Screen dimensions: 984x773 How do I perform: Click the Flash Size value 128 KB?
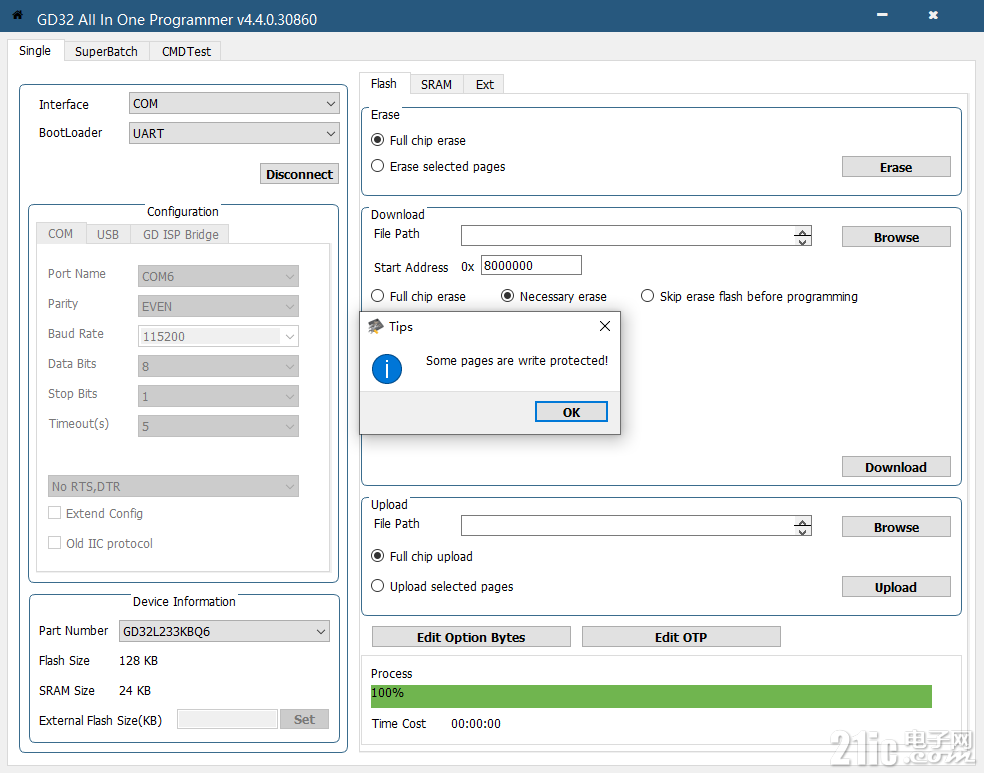139,661
